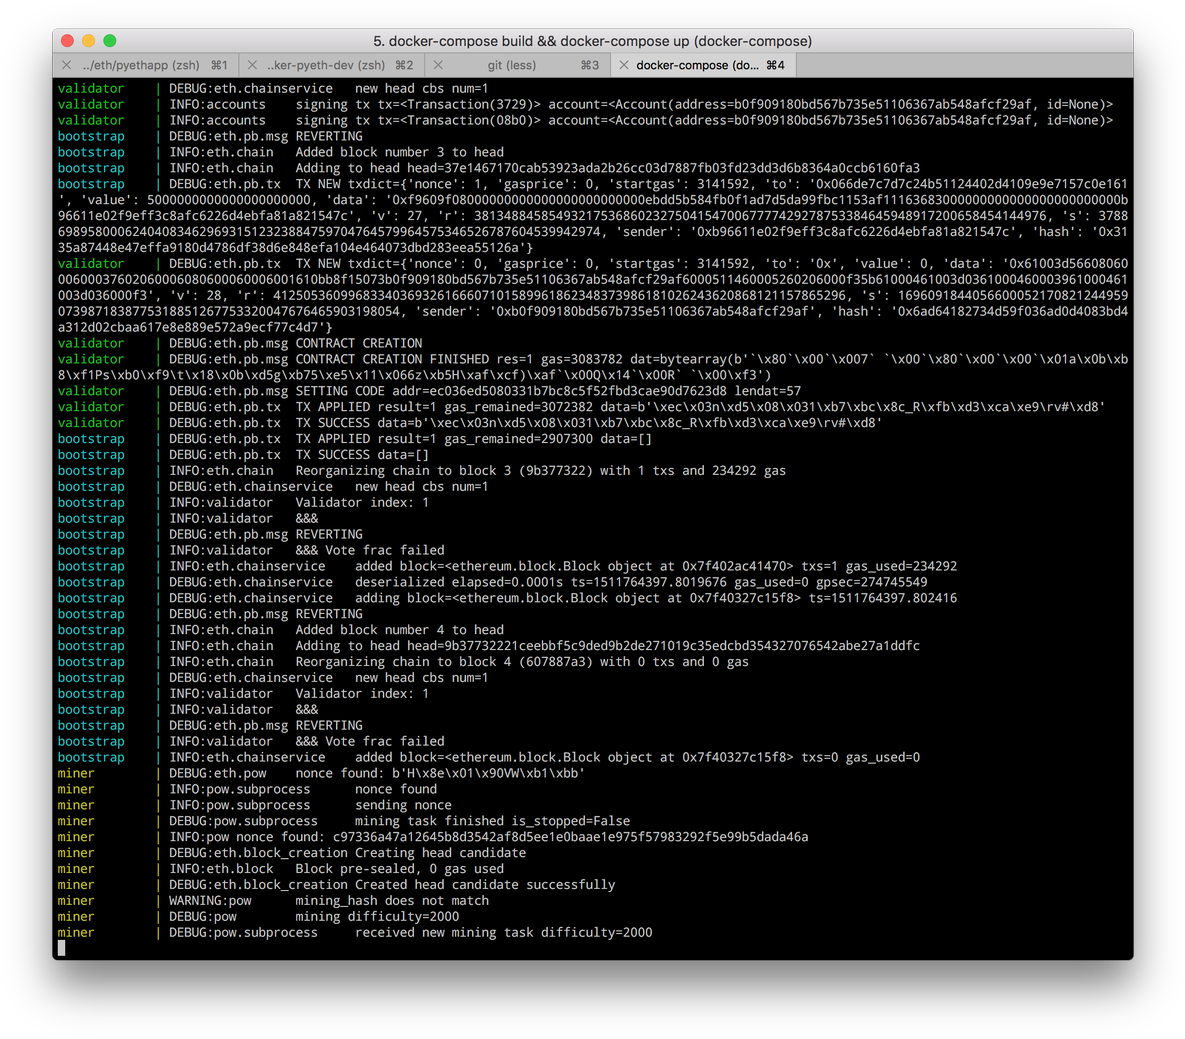The image size is (1185, 1039).
Task: Close the ..ker-pyeth-dev tab
Action: click(253, 64)
